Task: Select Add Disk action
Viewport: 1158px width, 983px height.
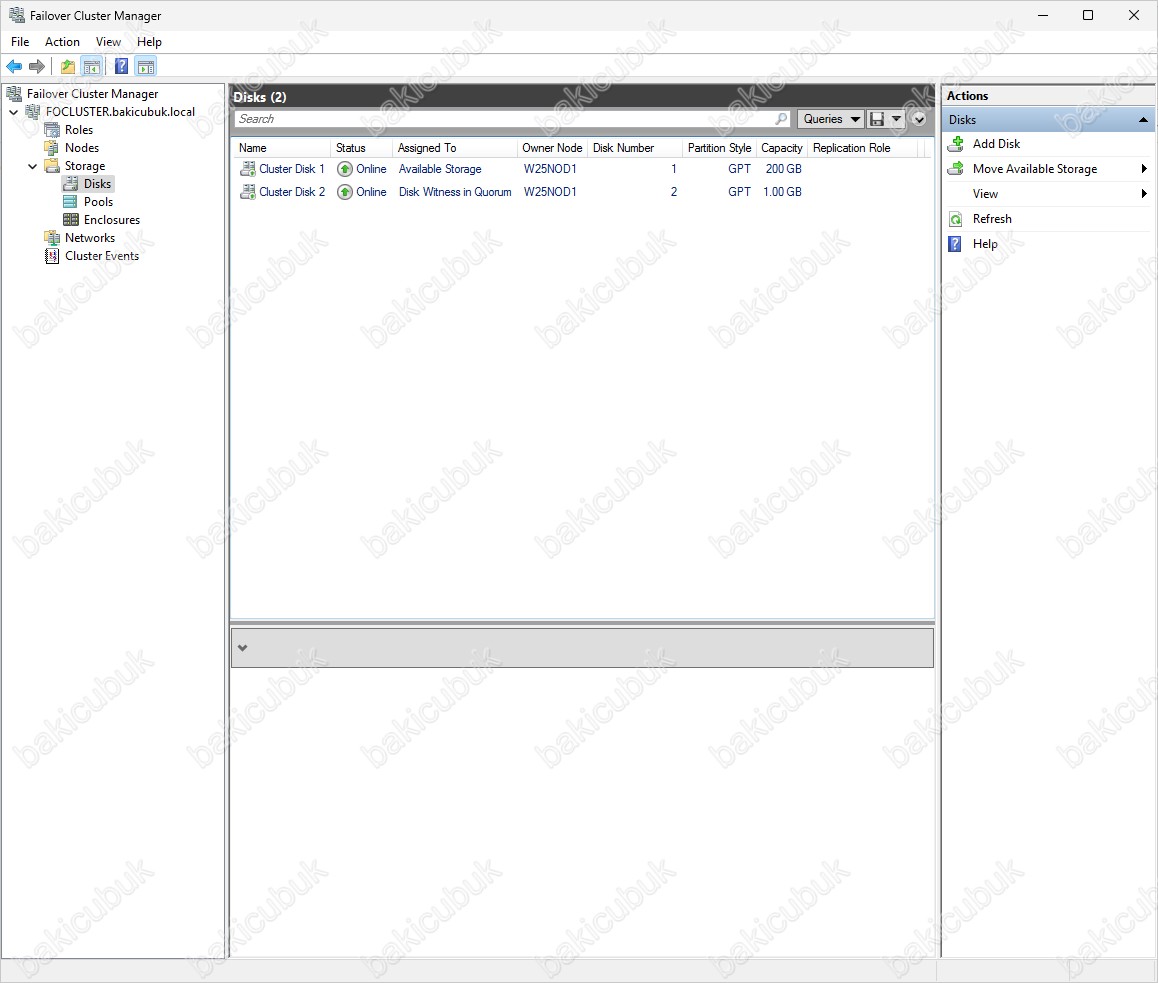Action: pos(996,144)
